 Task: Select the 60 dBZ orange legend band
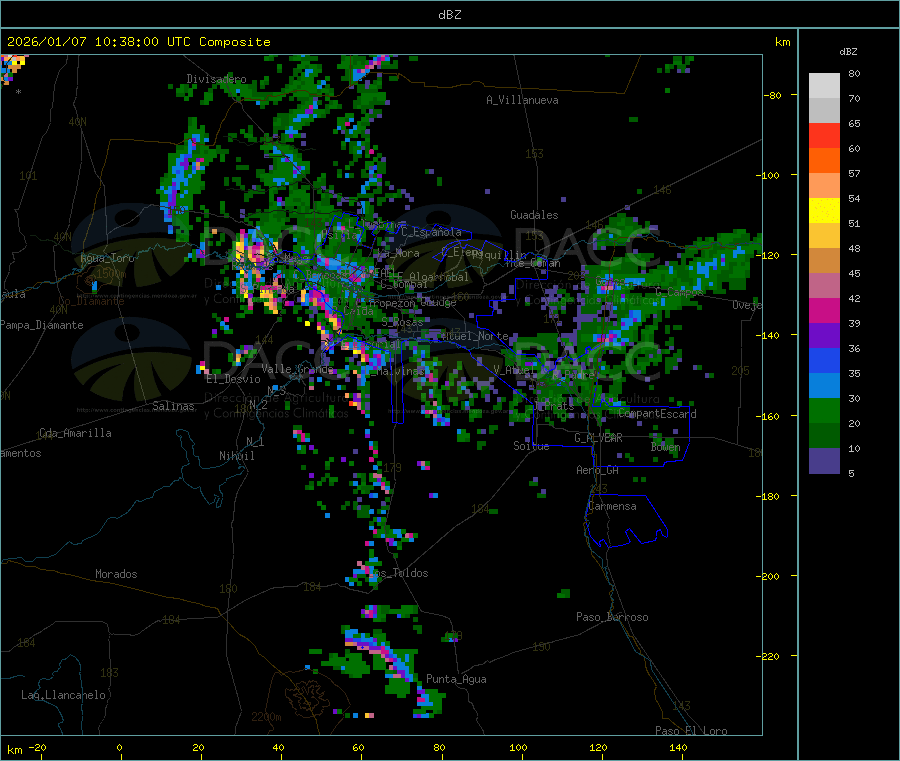pos(824,161)
